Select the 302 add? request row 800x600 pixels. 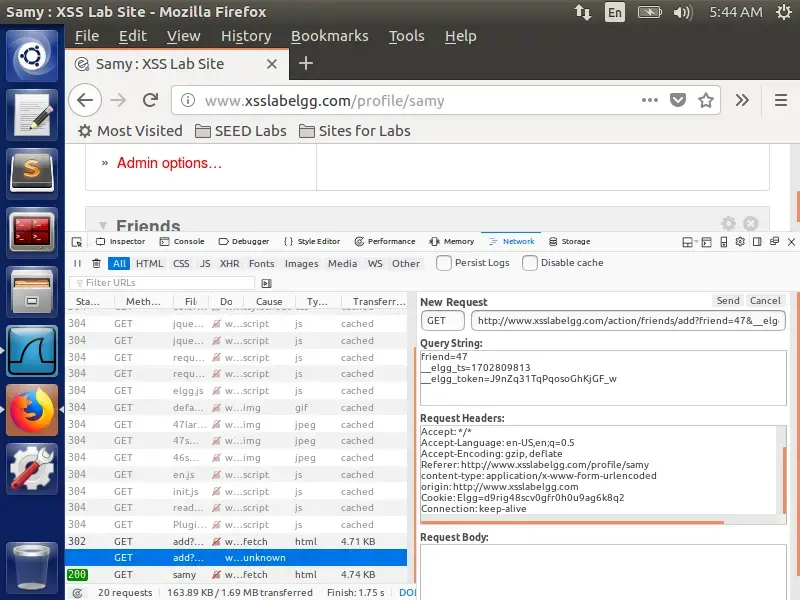pyautogui.click(x=236, y=541)
